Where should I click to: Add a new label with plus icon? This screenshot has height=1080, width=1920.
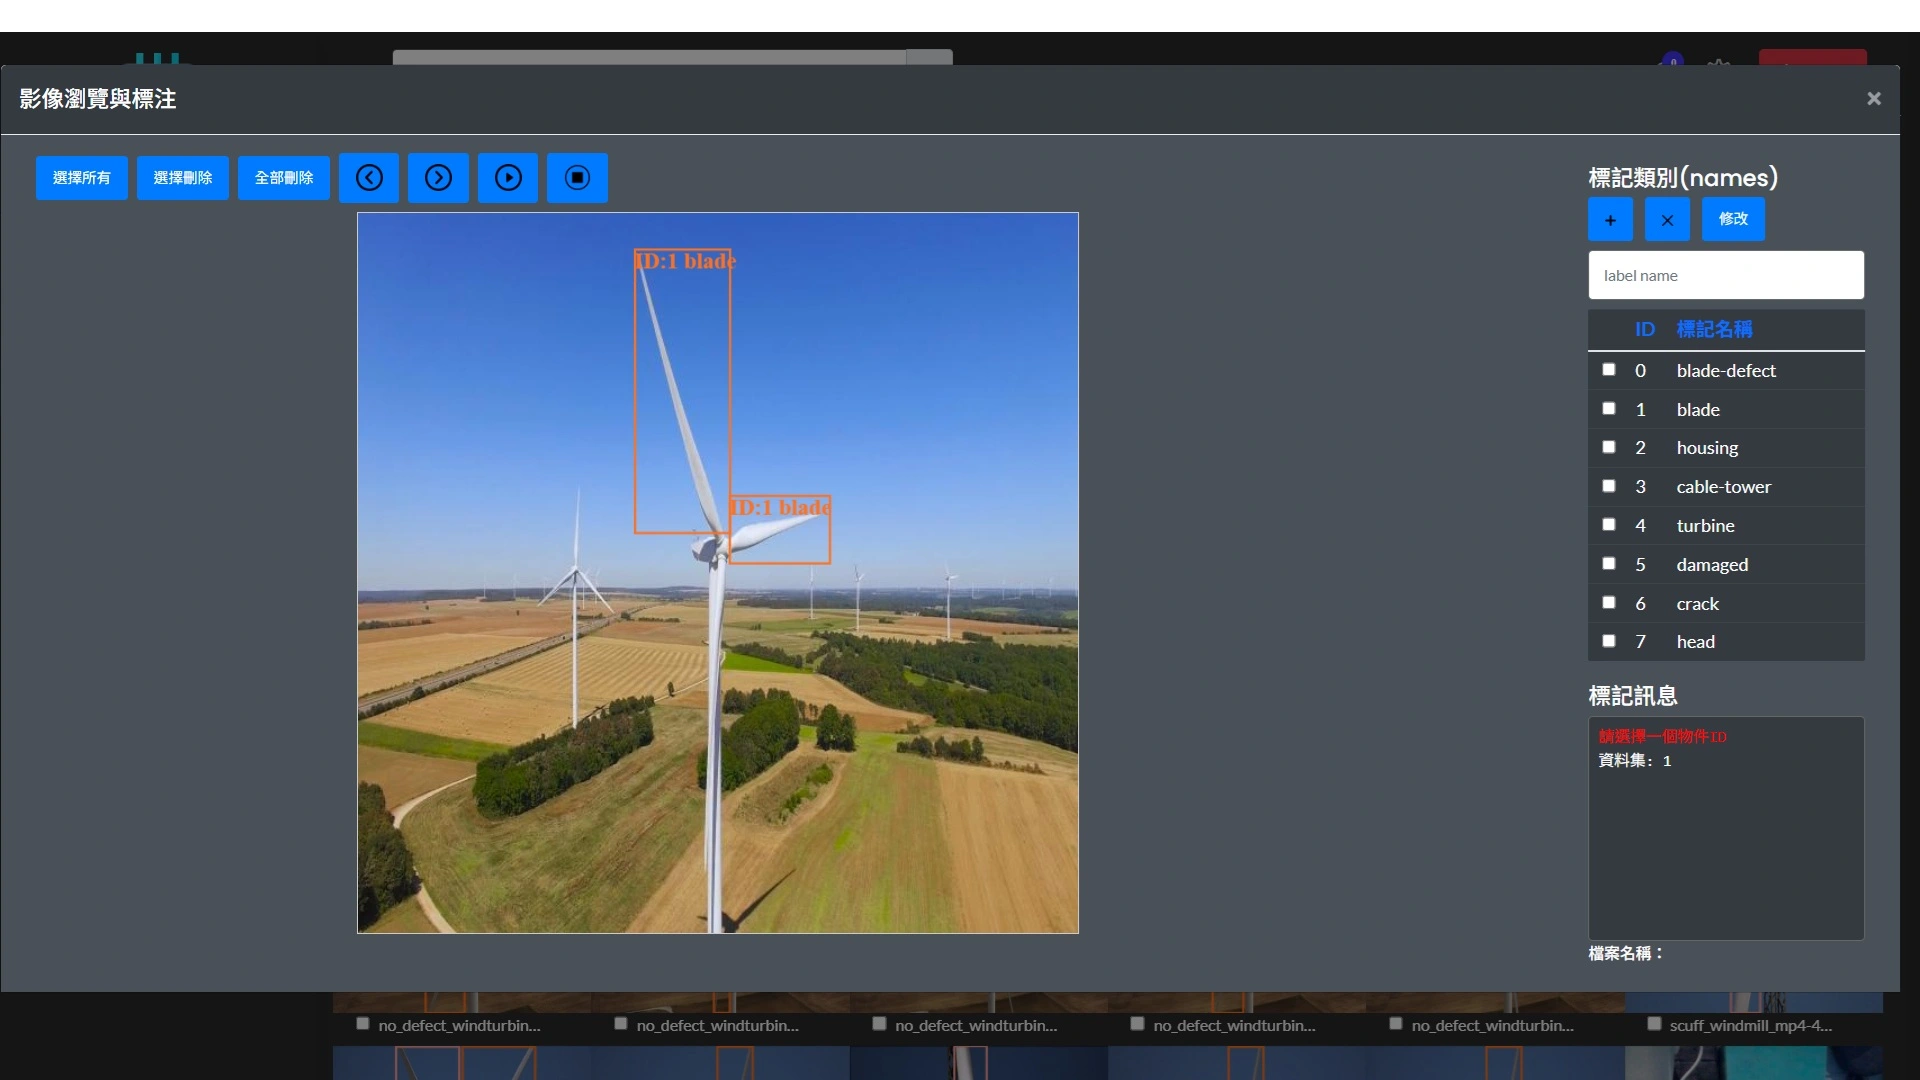pyautogui.click(x=1610, y=220)
